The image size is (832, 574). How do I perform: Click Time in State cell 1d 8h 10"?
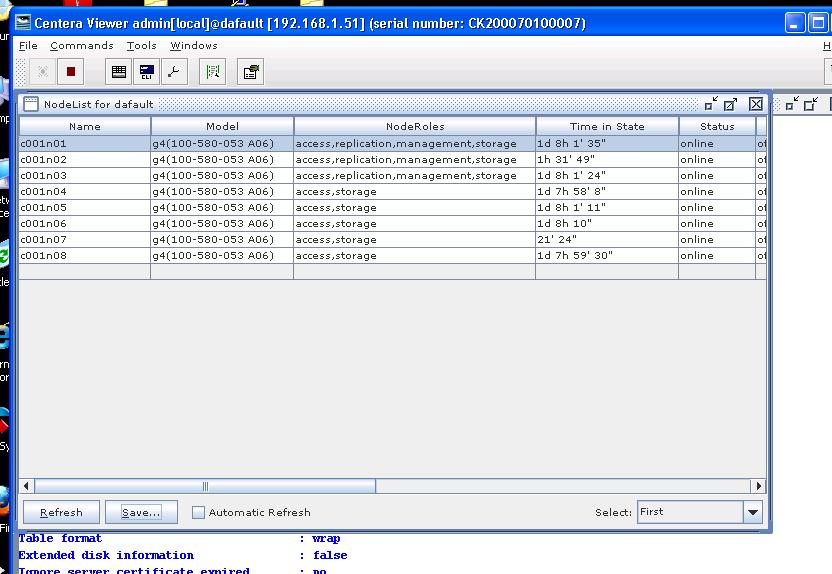click(x=607, y=223)
